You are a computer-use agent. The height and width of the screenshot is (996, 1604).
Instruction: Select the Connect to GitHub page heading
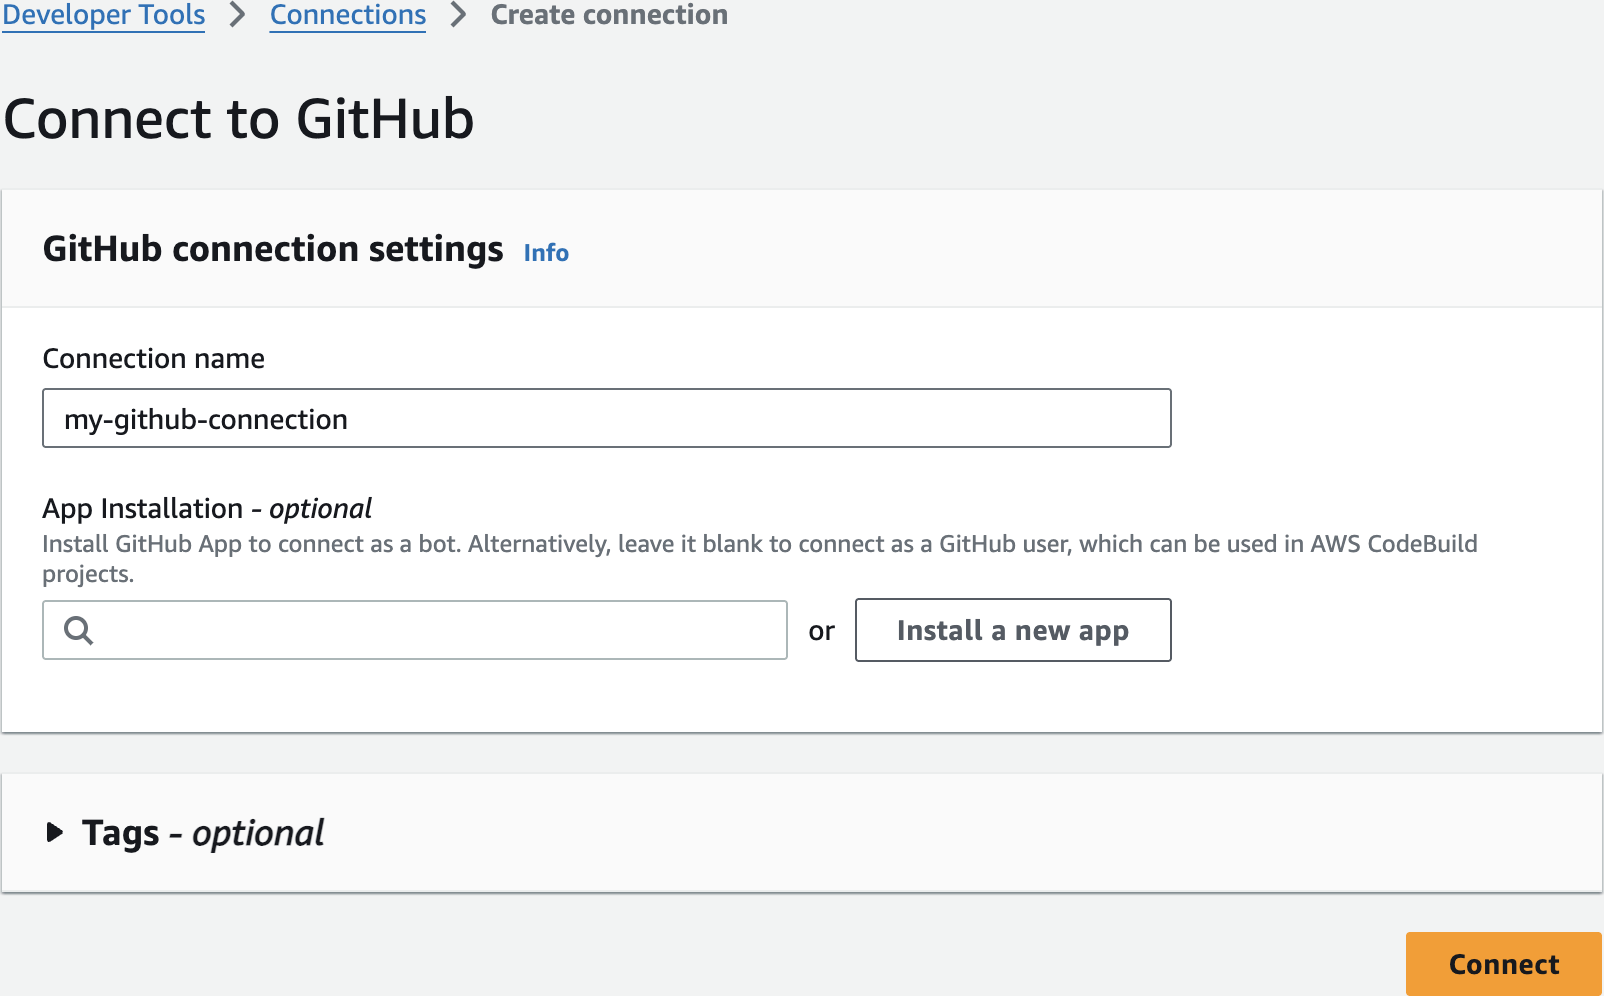239,119
